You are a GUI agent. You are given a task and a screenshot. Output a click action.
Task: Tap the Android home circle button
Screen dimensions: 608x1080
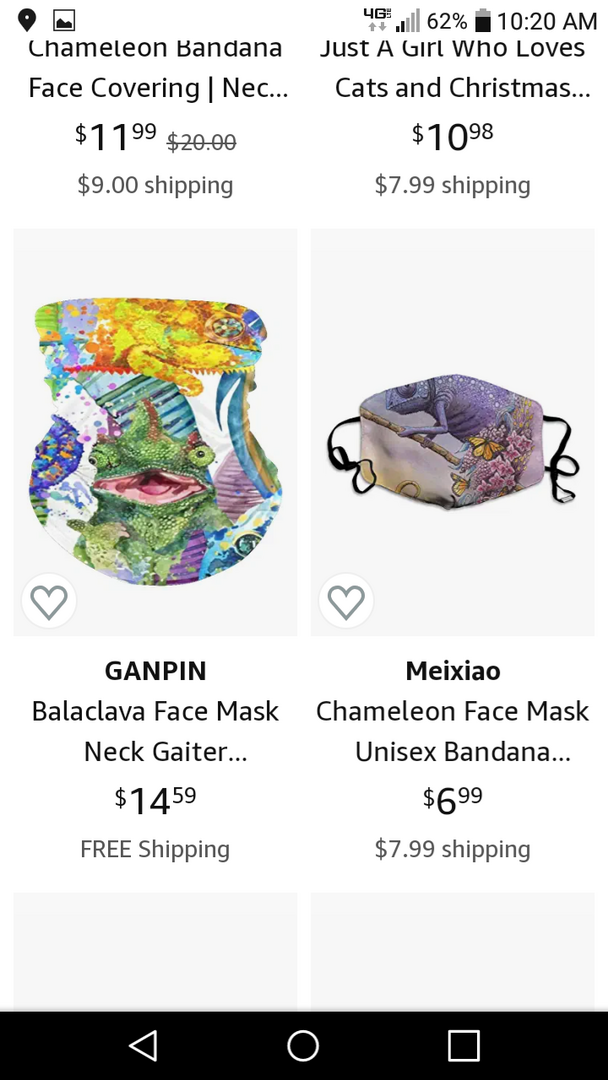point(303,1046)
